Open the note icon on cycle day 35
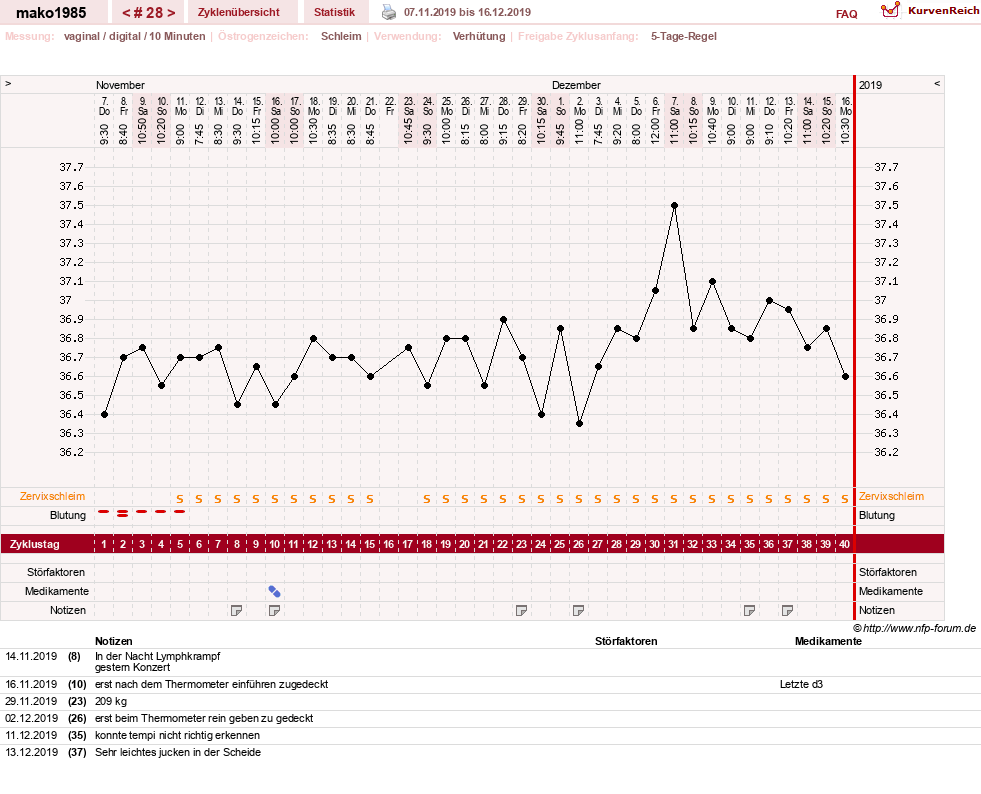The height and width of the screenshot is (794, 981). (x=749, y=610)
